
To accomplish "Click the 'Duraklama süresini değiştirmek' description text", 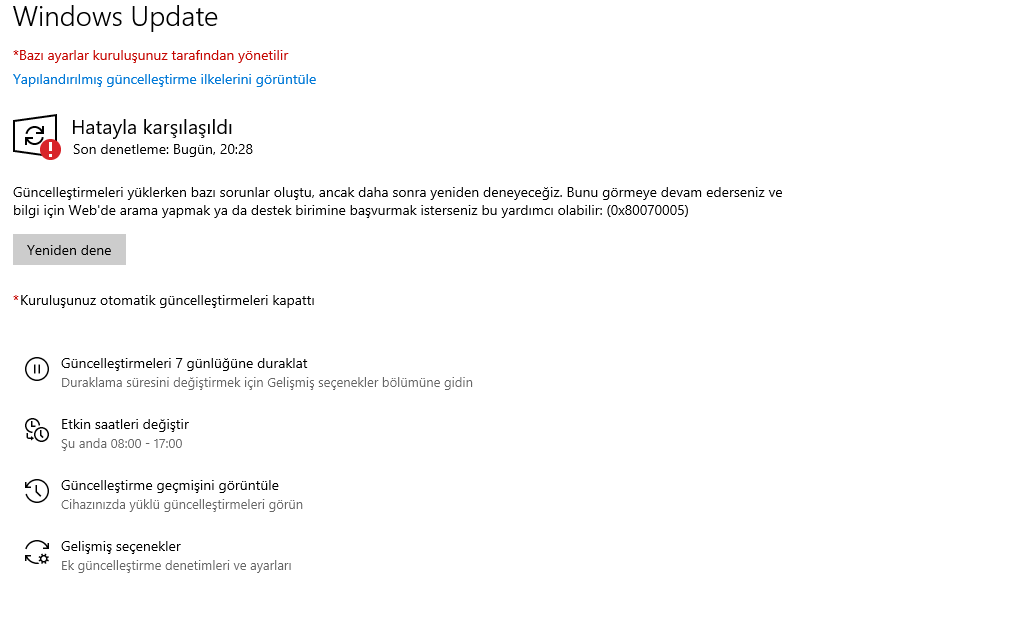I will [267, 383].
